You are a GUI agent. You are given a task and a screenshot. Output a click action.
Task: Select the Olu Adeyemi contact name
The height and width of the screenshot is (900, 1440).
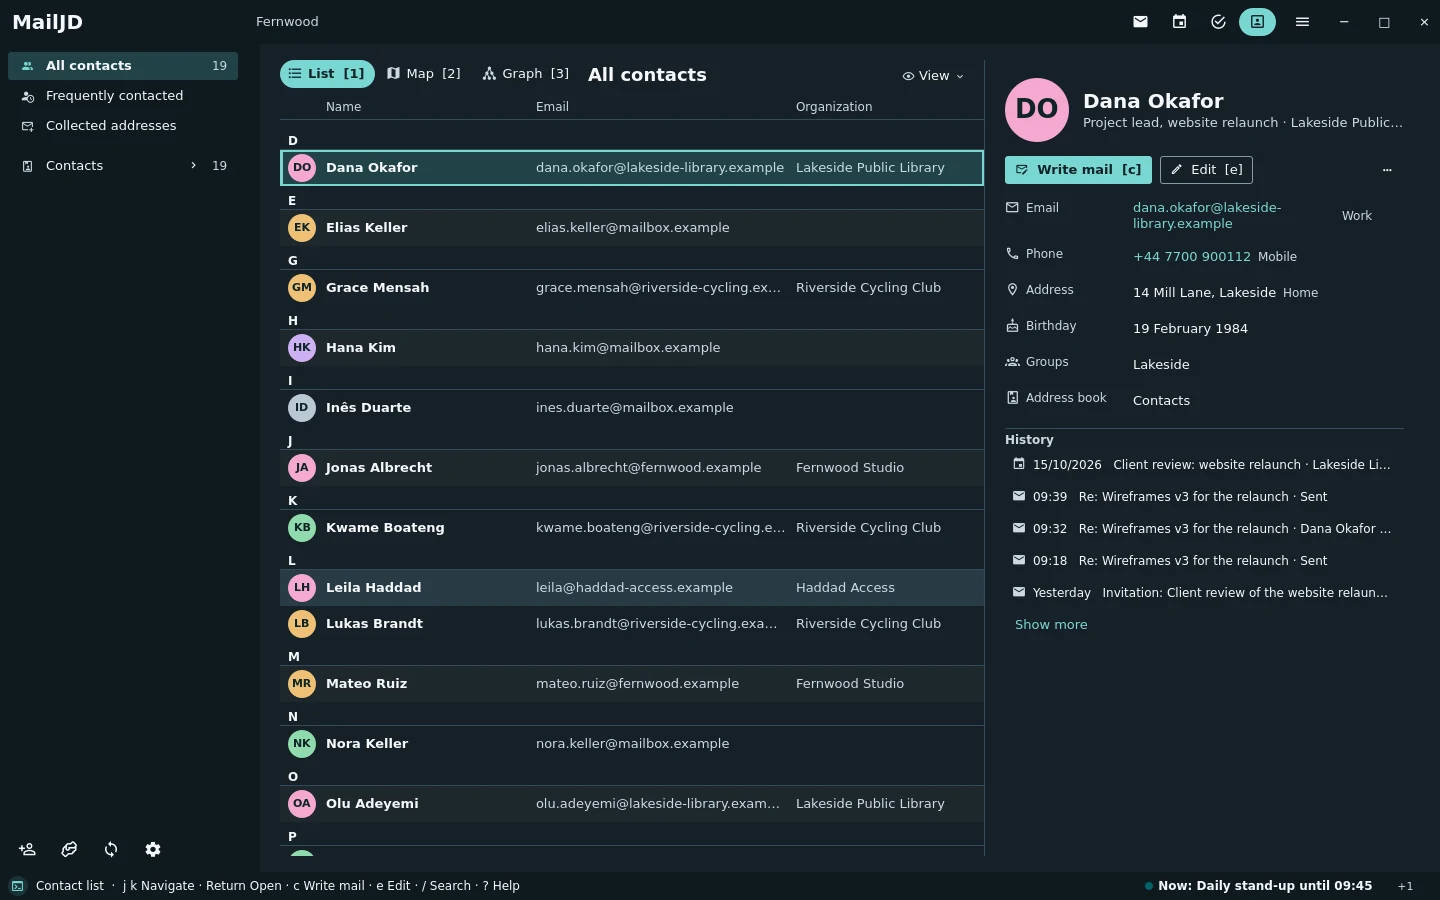[x=372, y=804]
